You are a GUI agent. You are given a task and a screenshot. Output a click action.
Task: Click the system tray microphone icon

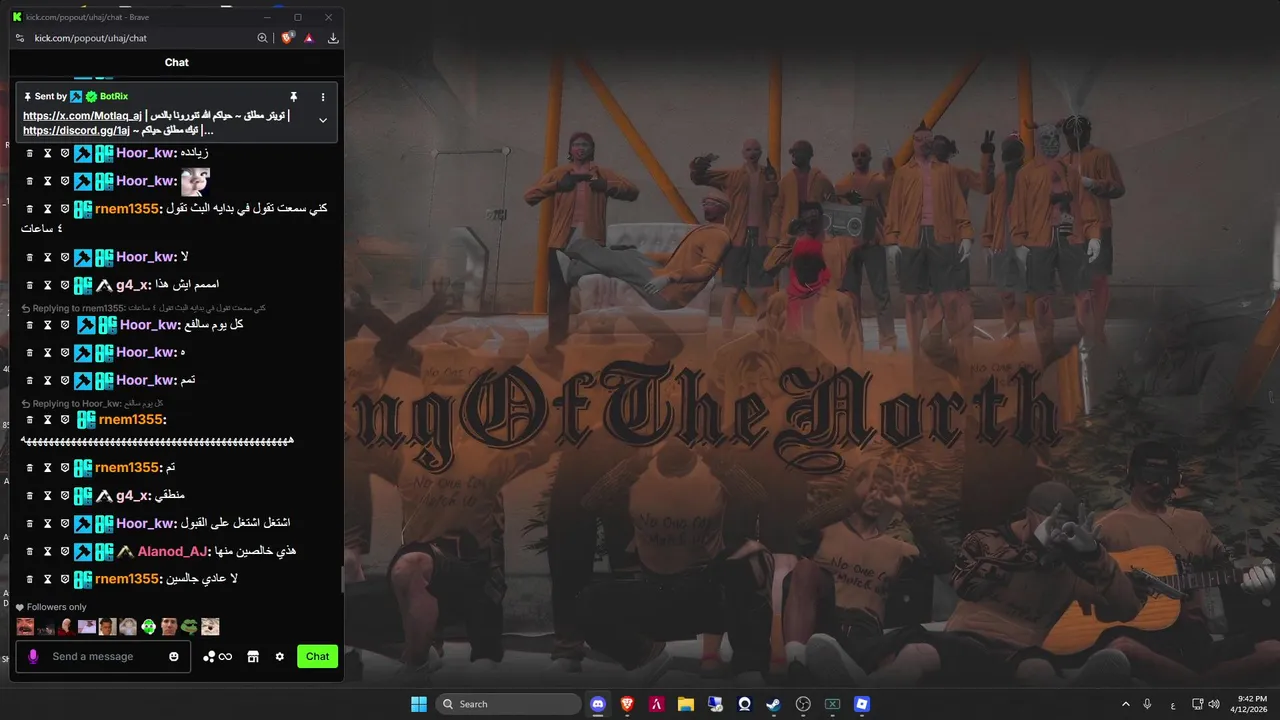point(1147,704)
